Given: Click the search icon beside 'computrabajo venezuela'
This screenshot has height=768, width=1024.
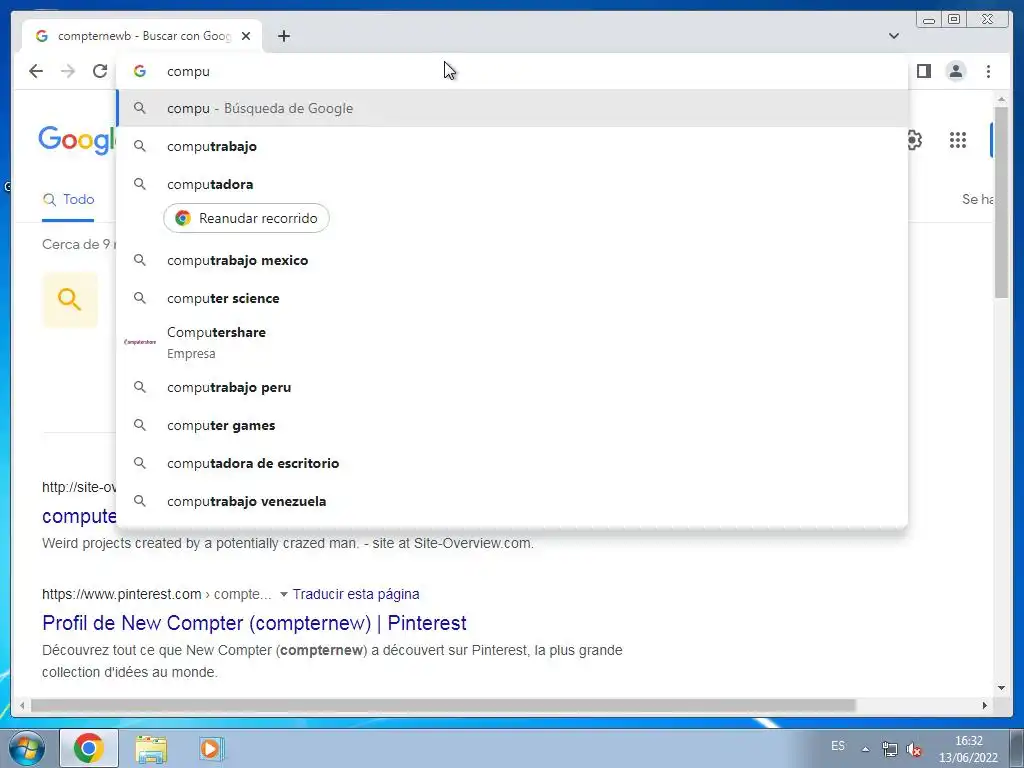Looking at the screenshot, I should (140, 501).
